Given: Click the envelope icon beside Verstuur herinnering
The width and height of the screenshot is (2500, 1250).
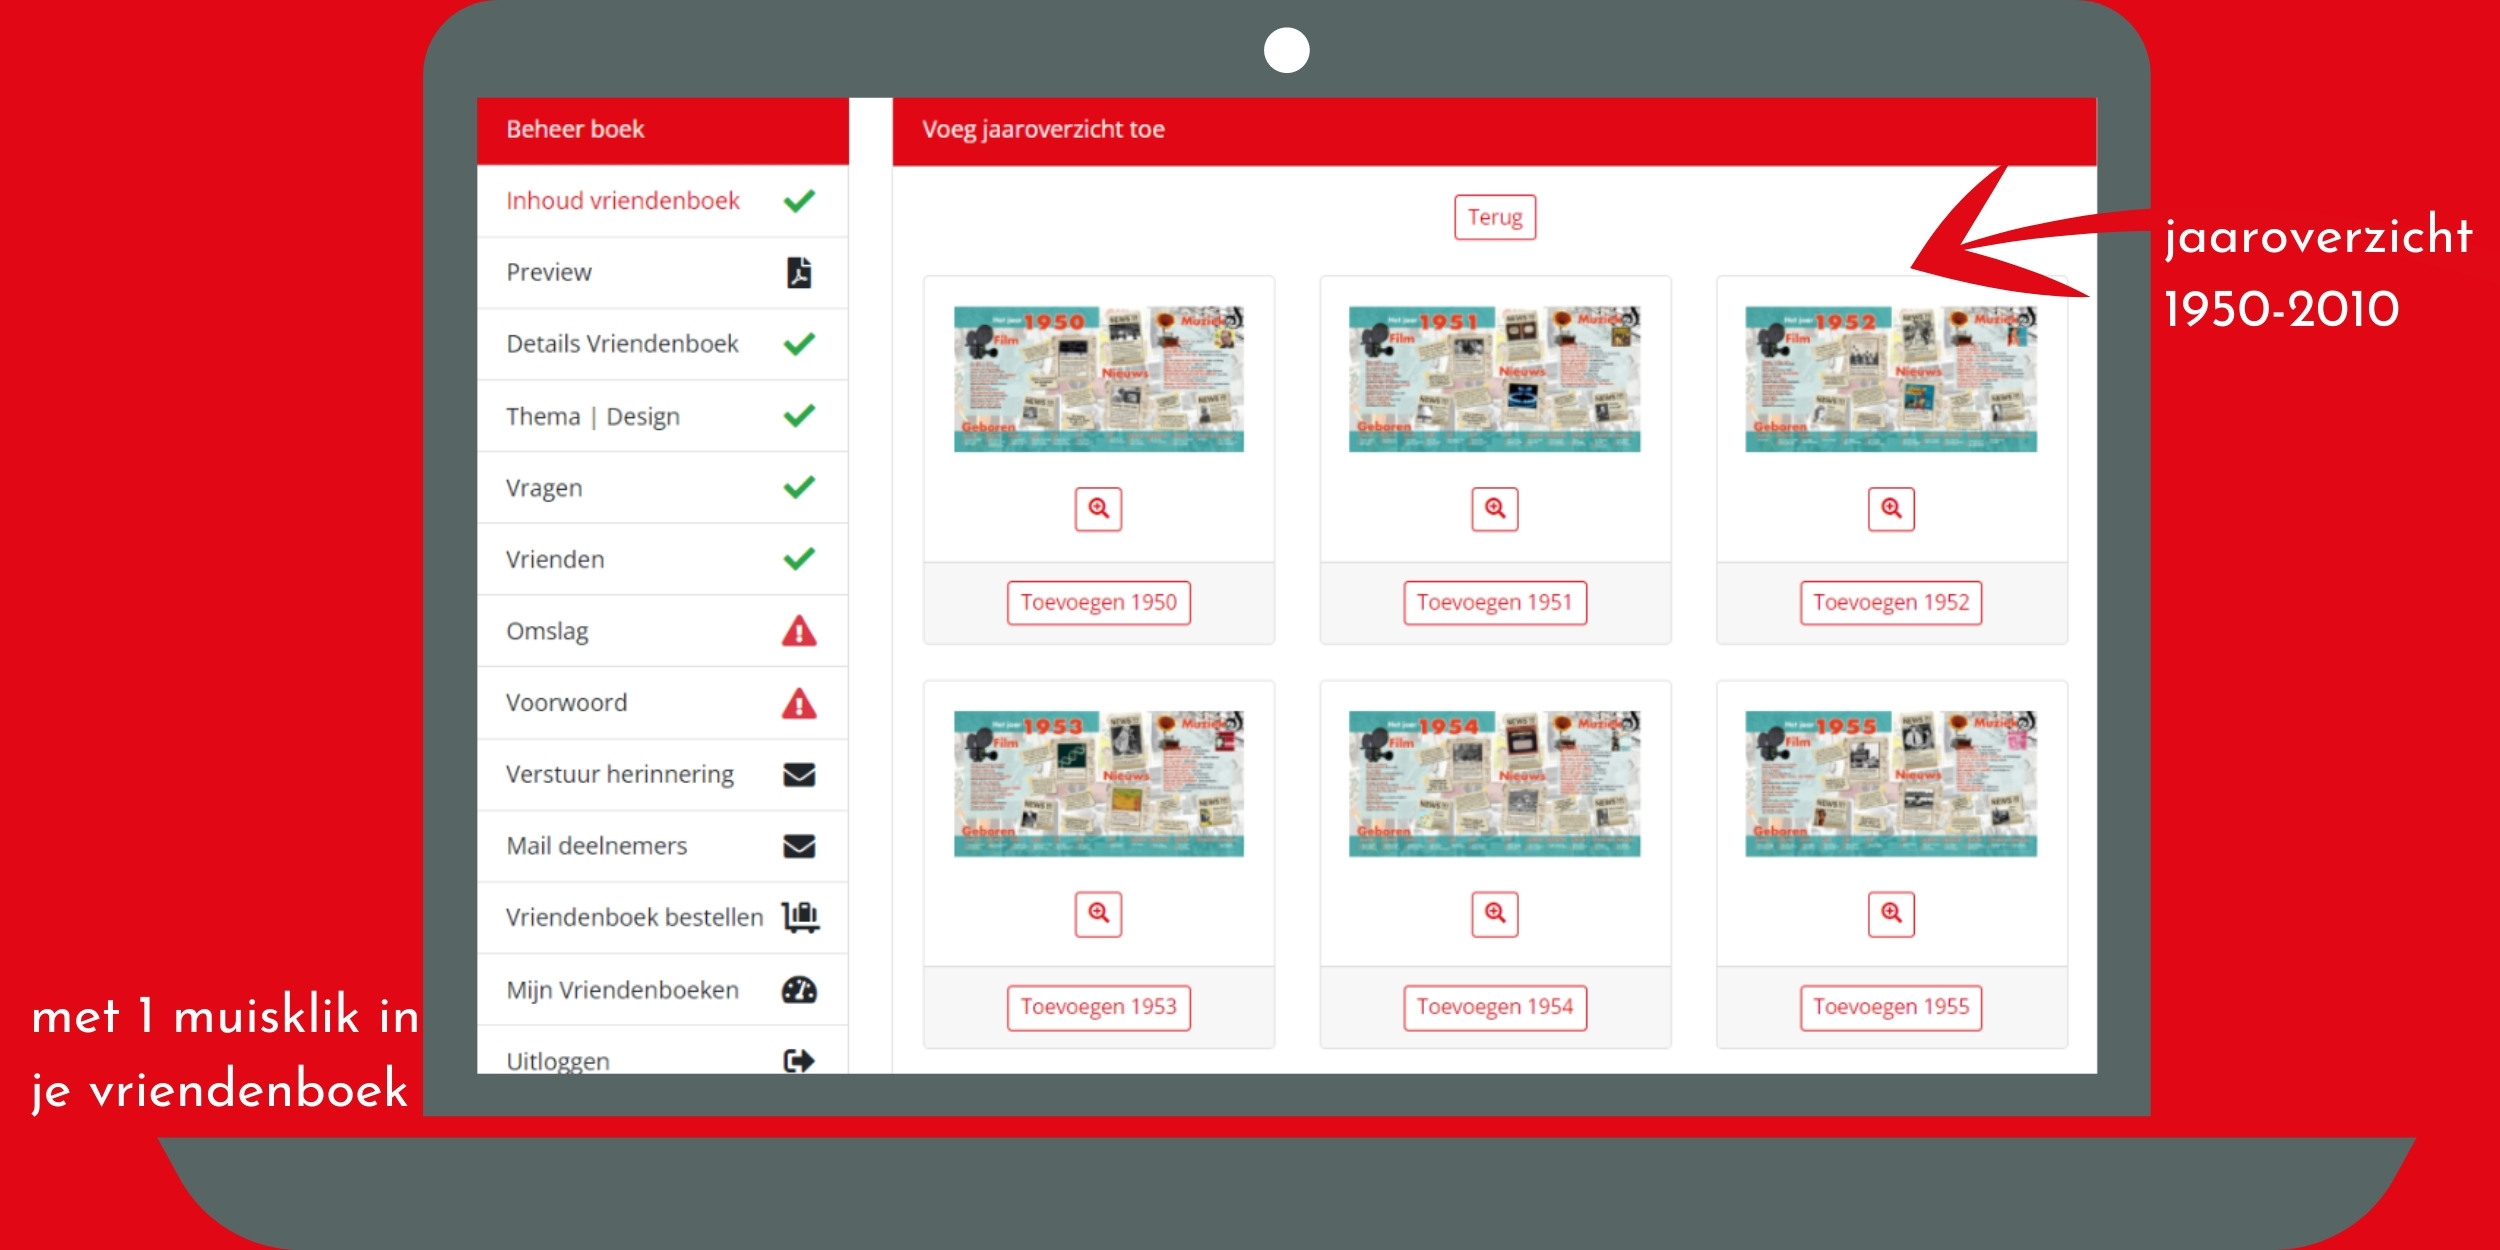Looking at the screenshot, I should tap(799, 775).
